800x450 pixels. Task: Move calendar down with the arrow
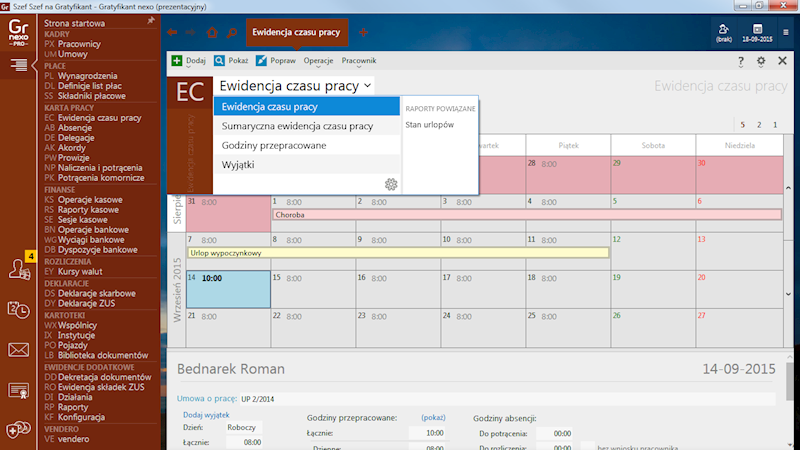(x=788, y=294)
